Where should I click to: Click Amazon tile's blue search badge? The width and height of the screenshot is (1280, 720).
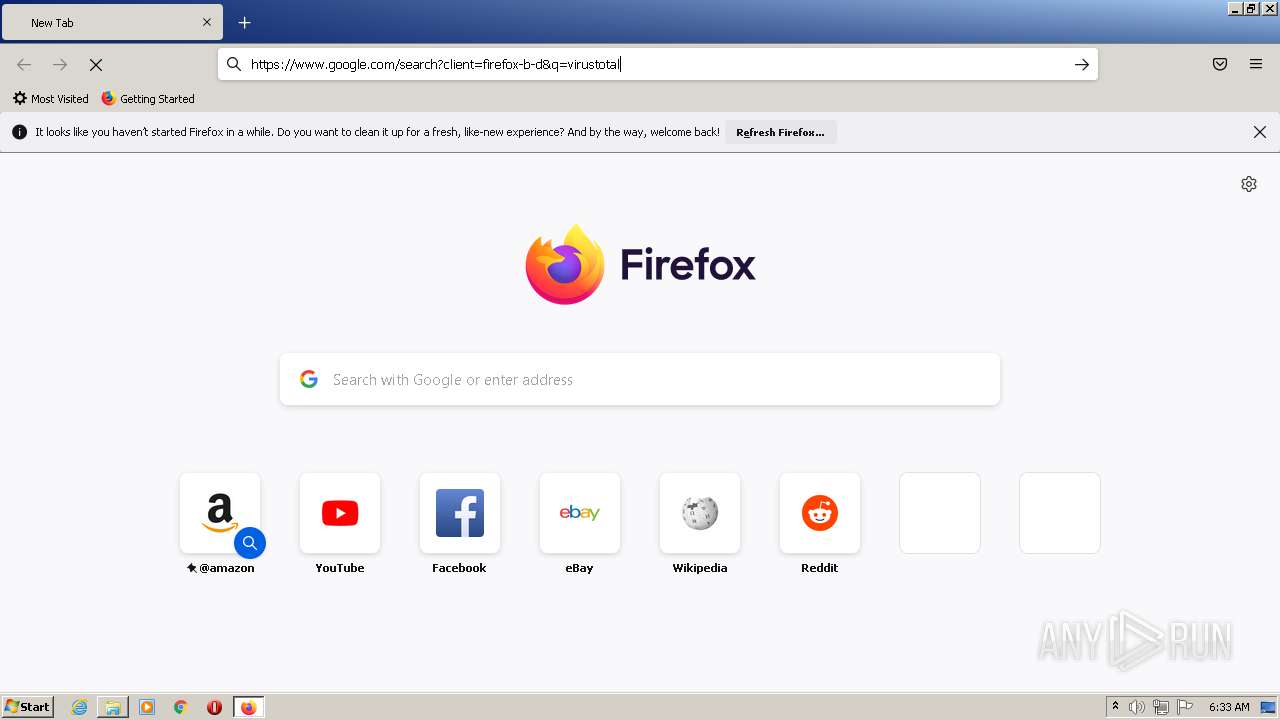pos(250,543)
